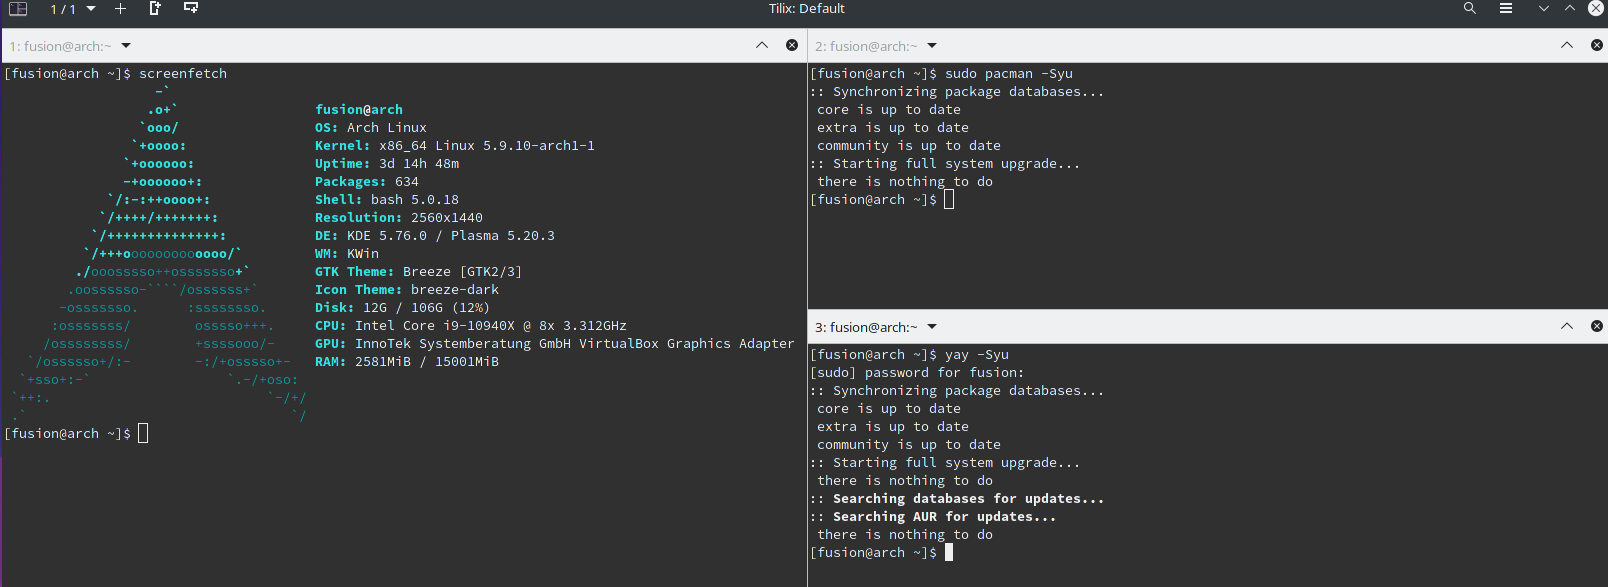
Task: Click 'core is up to date' in terminal 2
Action: (889, 110)
